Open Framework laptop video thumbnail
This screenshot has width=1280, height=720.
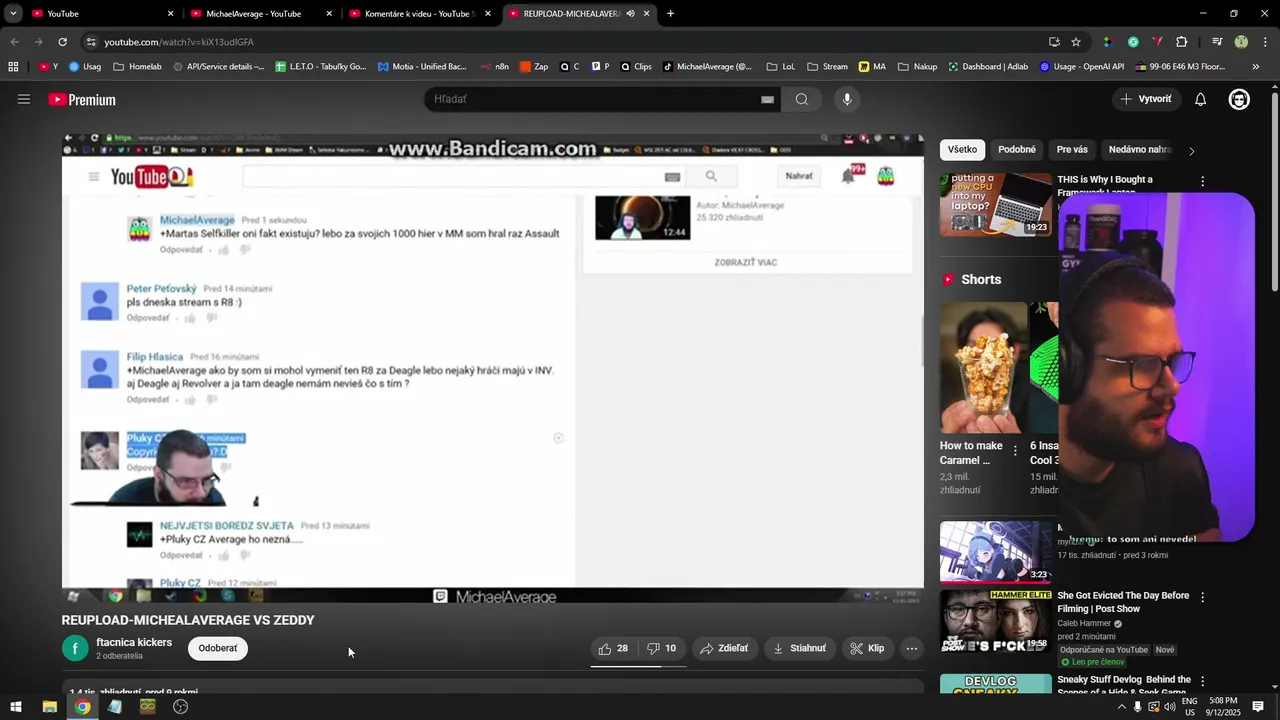coord(996,205)
